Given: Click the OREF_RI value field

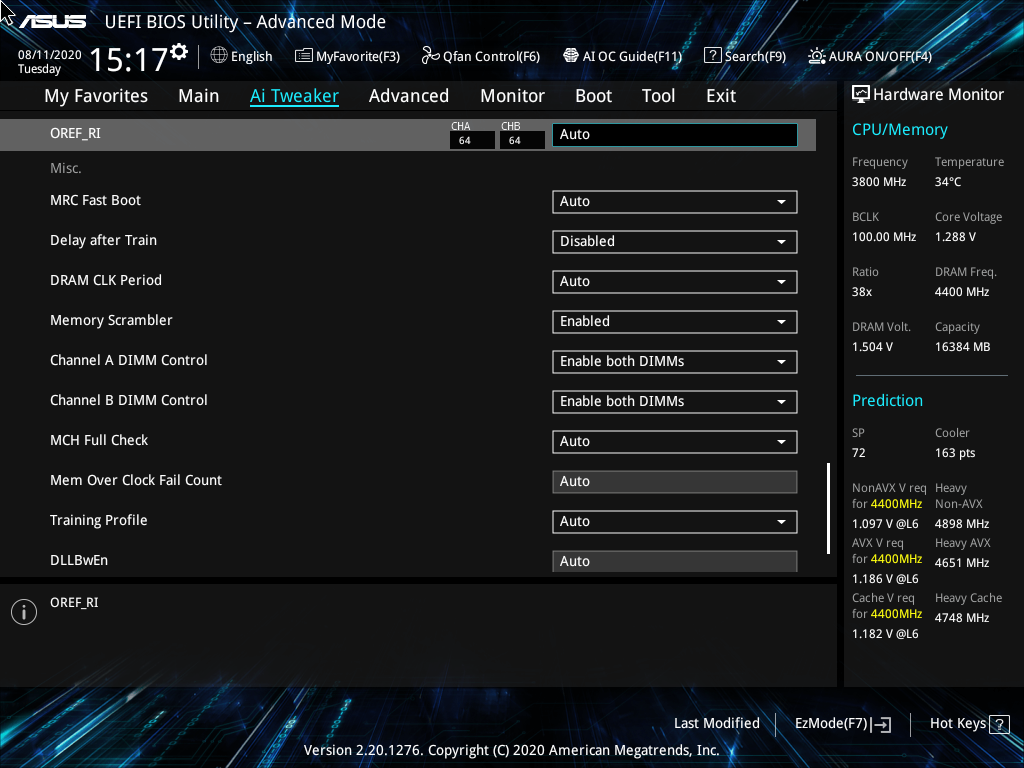Looking at the screenshot, I should [x=674, y=134].
